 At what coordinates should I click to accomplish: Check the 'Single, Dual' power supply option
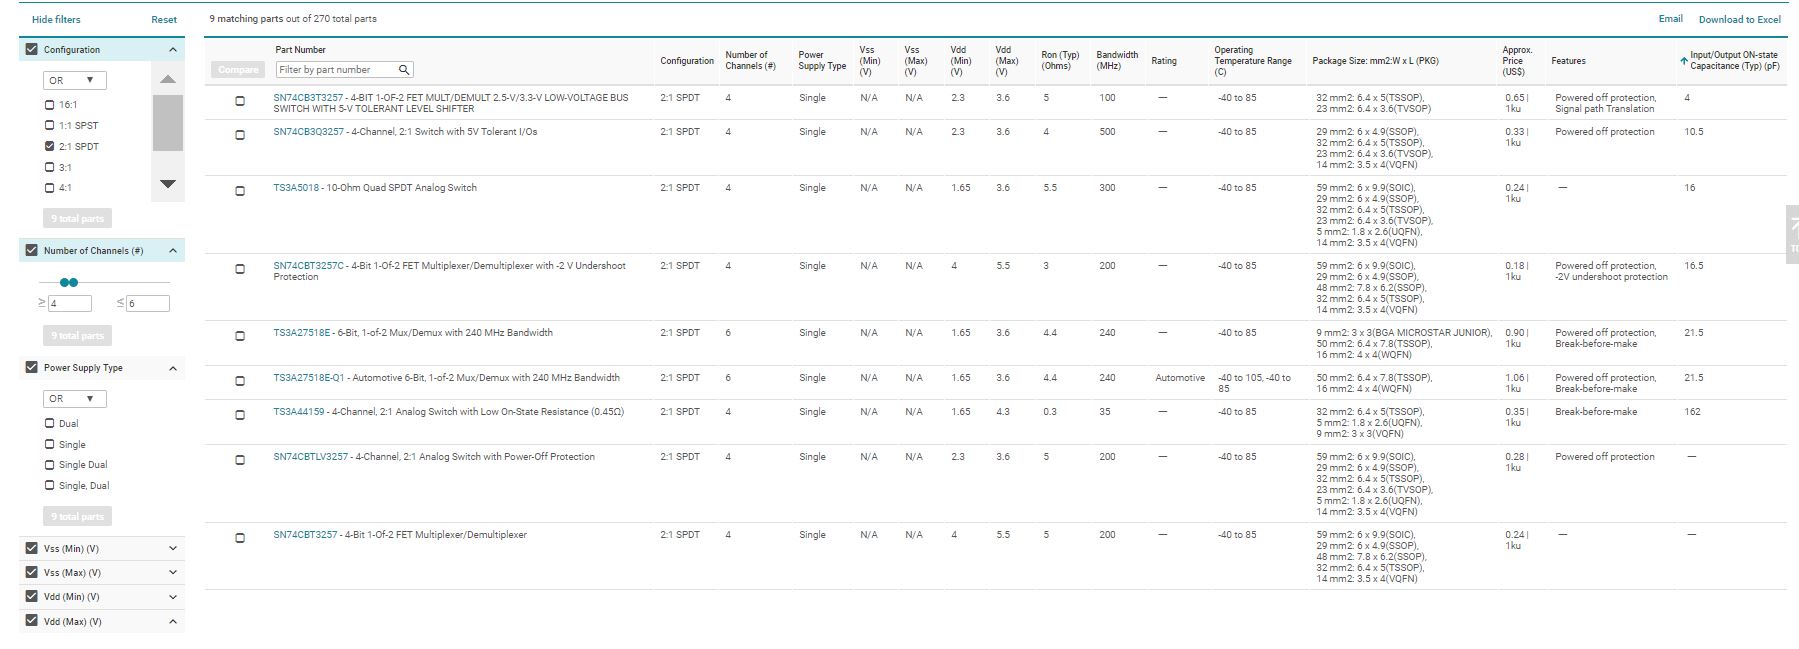(50, 485)
